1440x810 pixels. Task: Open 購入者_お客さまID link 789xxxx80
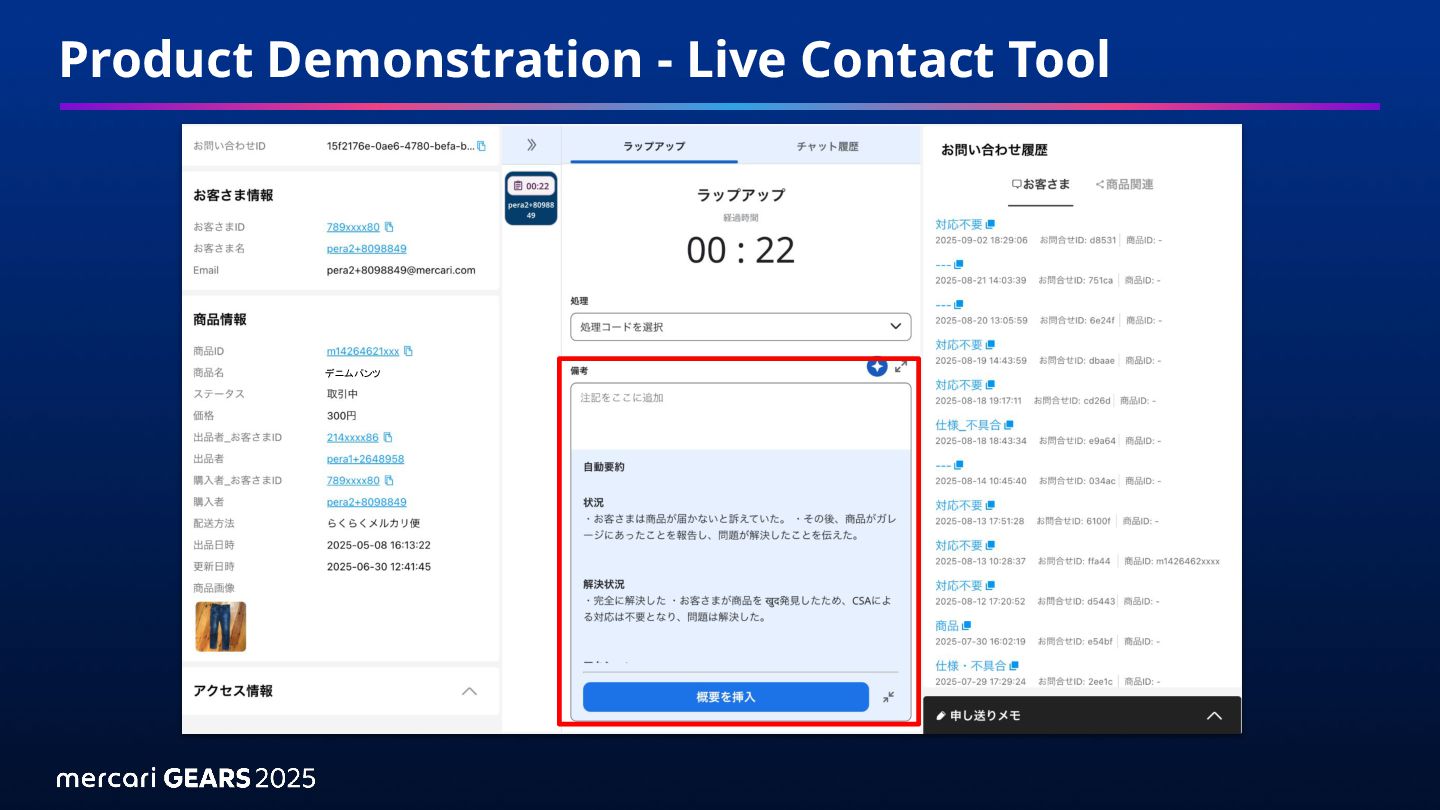(353, 480)
